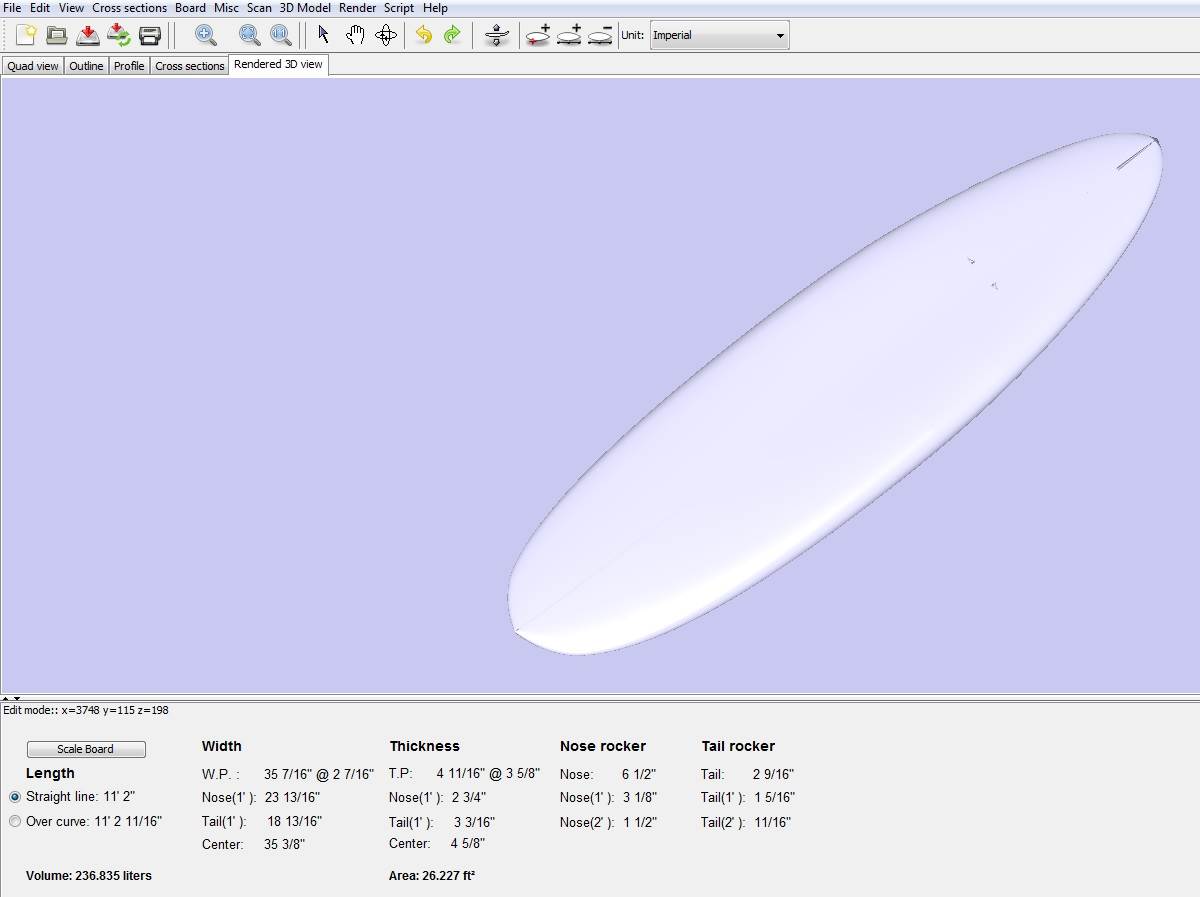
Task: Collapse the info panel using splitter arrows
Action: 16,698
